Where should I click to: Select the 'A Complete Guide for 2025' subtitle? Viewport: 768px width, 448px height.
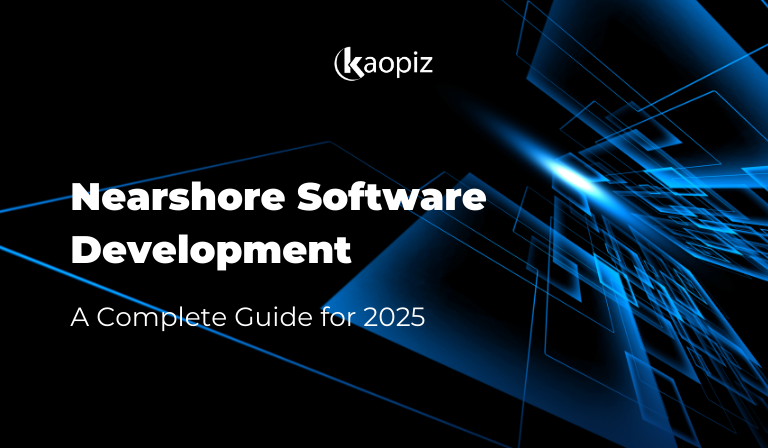(248, 319)
